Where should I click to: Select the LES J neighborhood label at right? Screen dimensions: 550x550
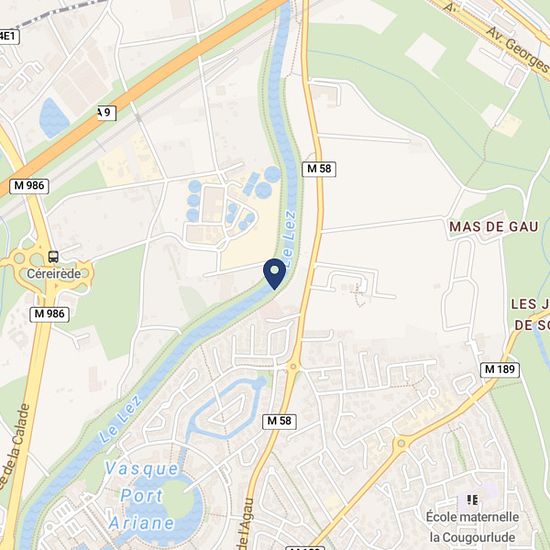pyautogui.click(x=530, y=304)
